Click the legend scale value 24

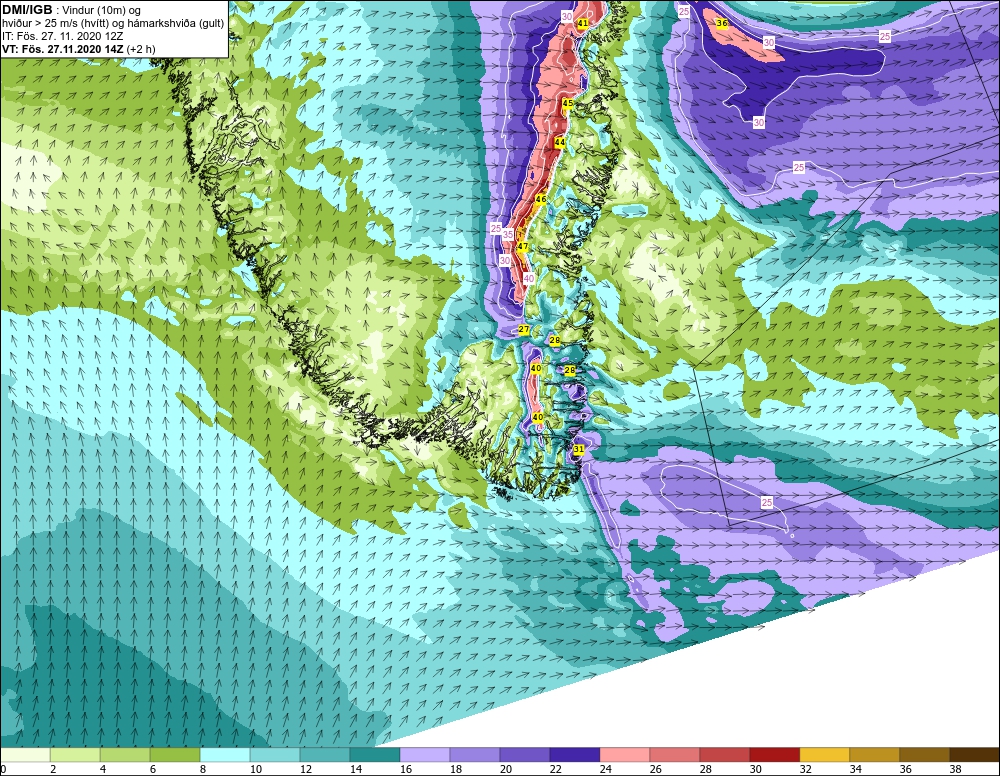606,770
